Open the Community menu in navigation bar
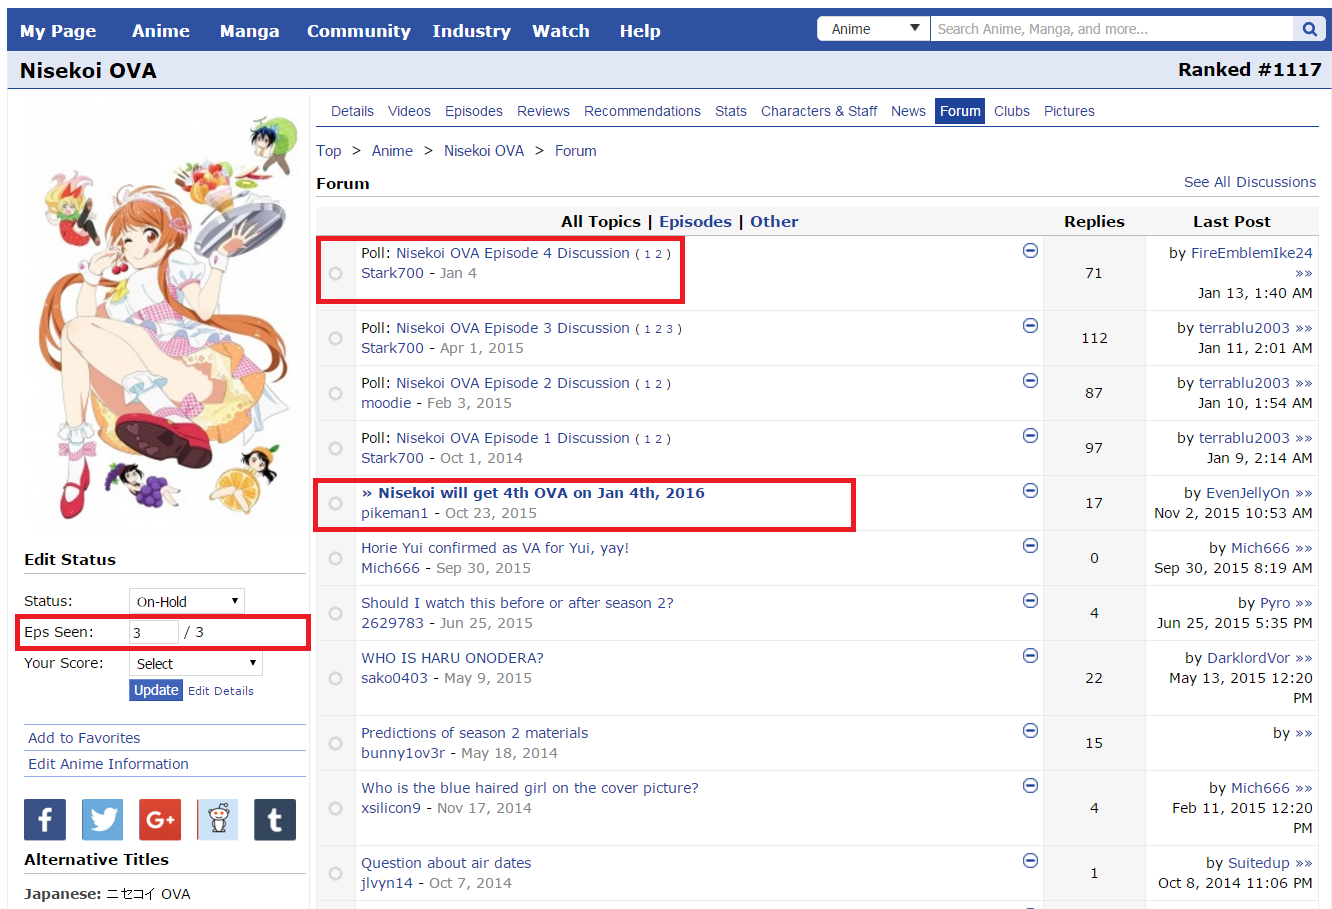Screen dimensions: 1332x909 (x=358, y=31)
